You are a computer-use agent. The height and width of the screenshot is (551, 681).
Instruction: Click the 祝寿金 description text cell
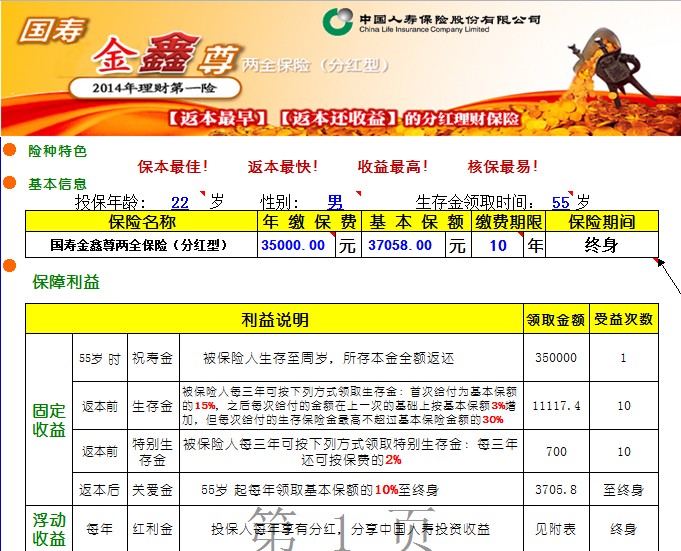tap(351, 358)
